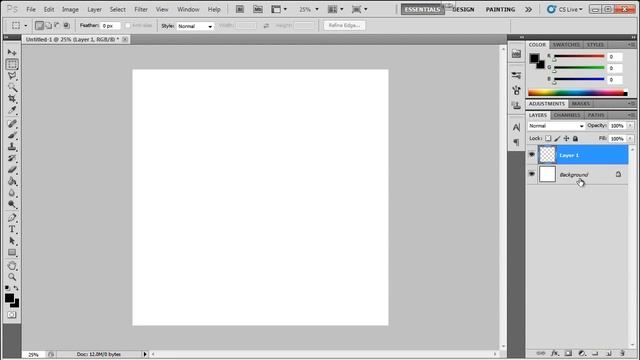Image resolution: width=640 pixels, height=360 pixels.
Task: Select the Dodge tool
Action: [12, 204]
